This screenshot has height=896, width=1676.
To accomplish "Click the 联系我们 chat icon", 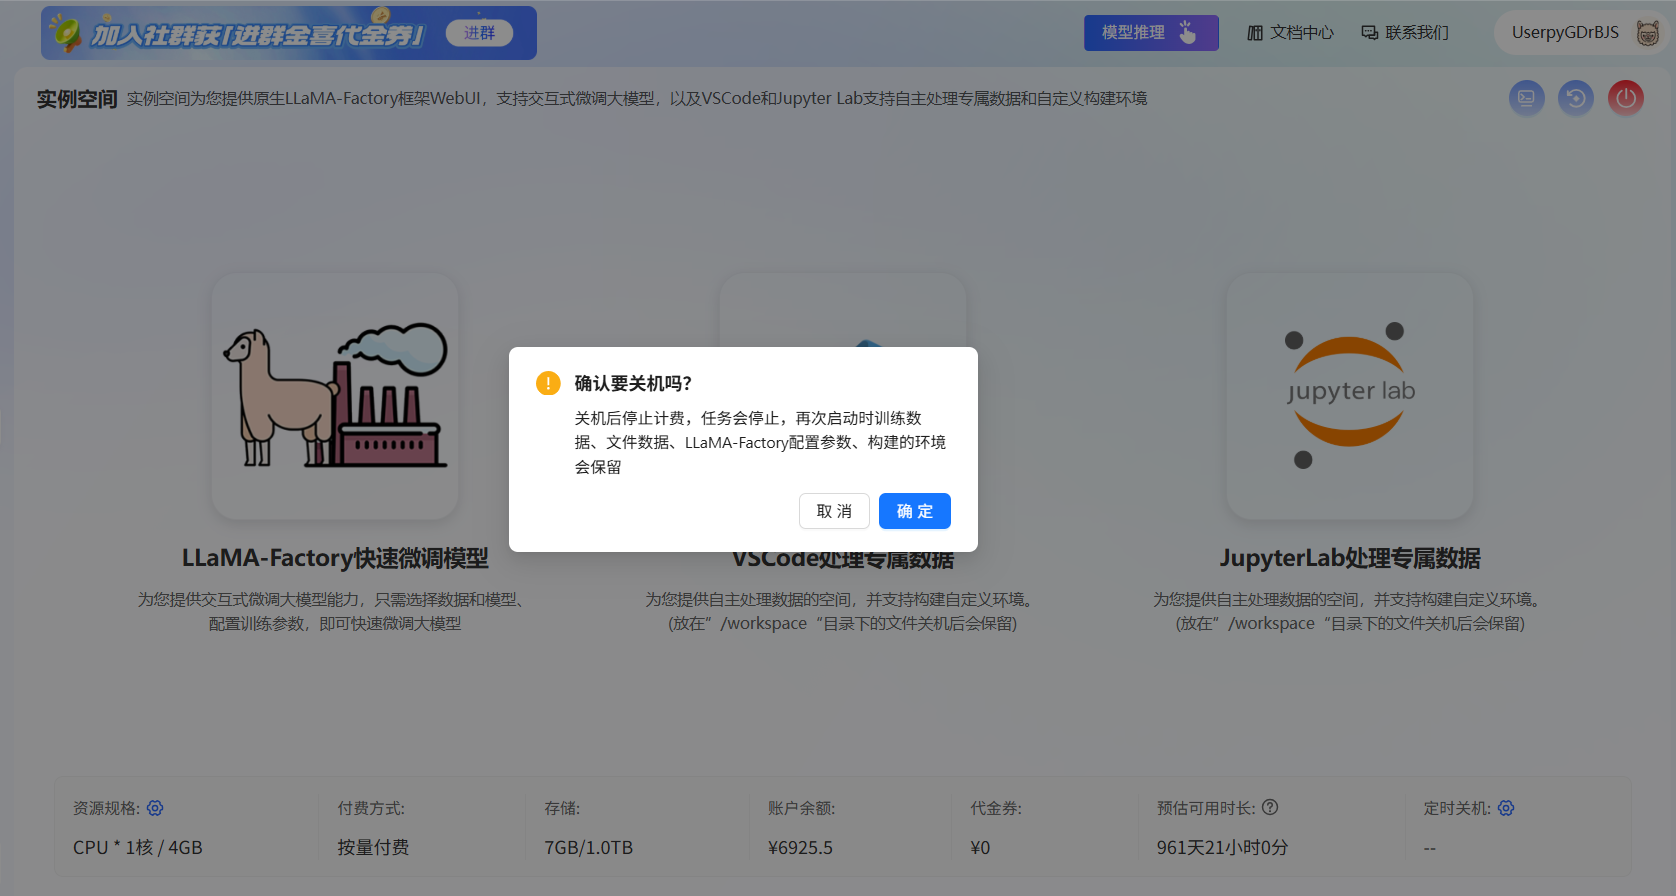I will [x=1370, y=33].
